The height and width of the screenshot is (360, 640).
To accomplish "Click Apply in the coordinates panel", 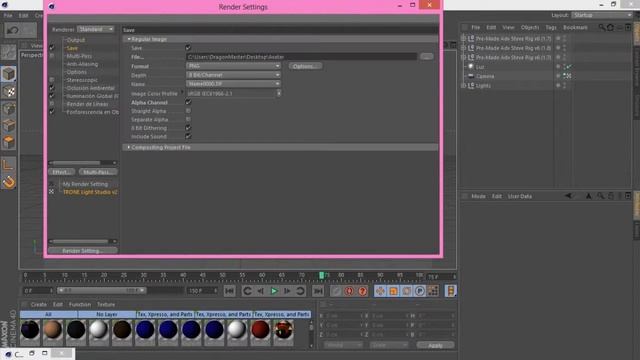I will [435, 345].
